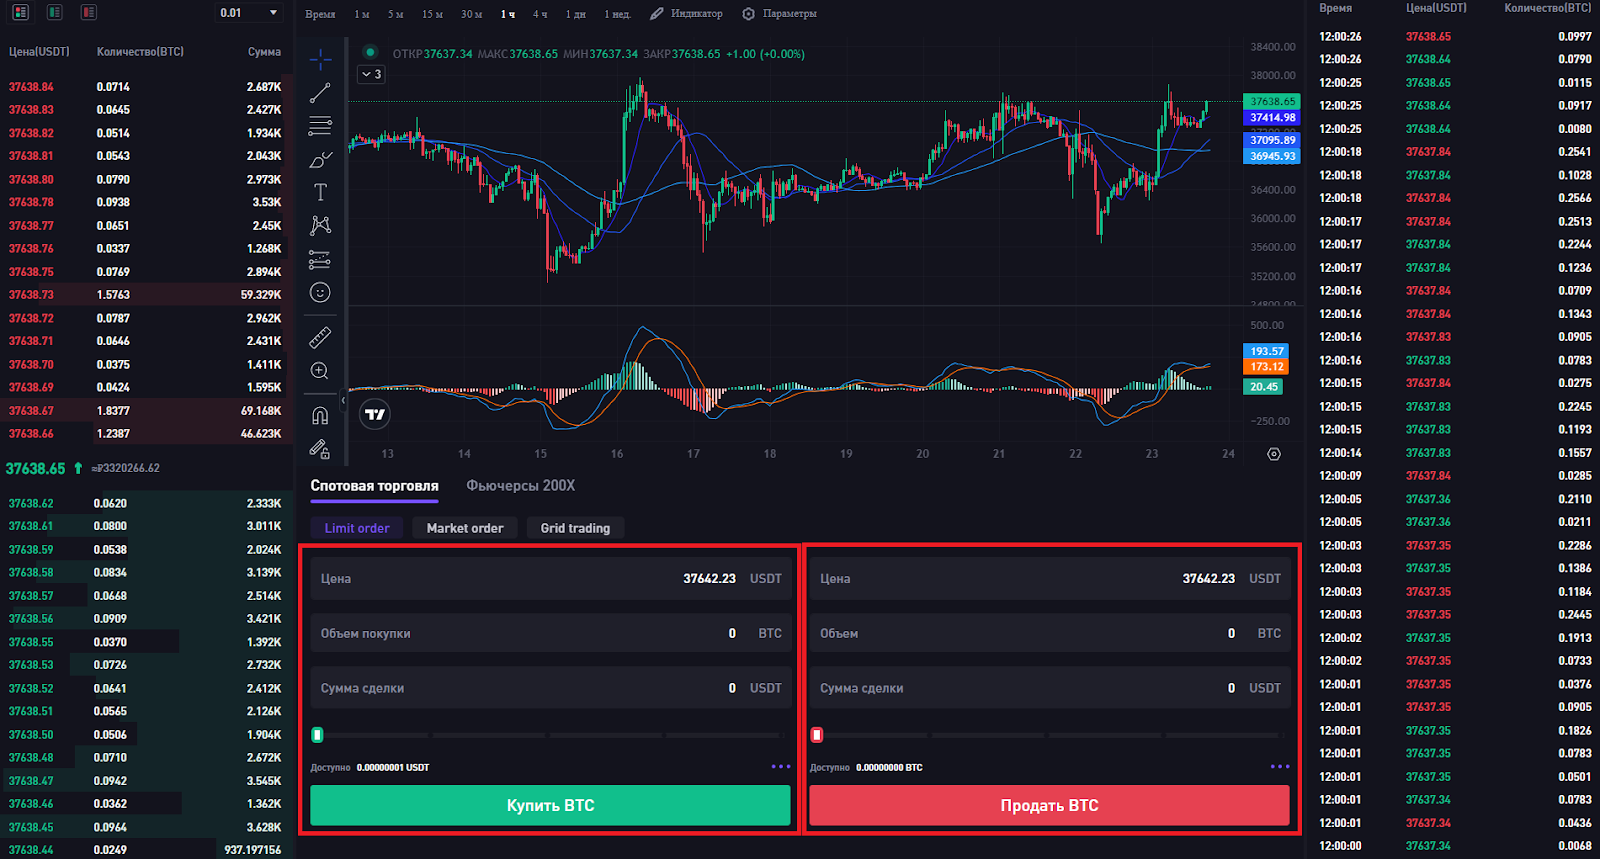The width and height of the screenshot is (1600, 859).
Task: Switch chart to 1 дн timeframe
Action: tap(575, 14)
